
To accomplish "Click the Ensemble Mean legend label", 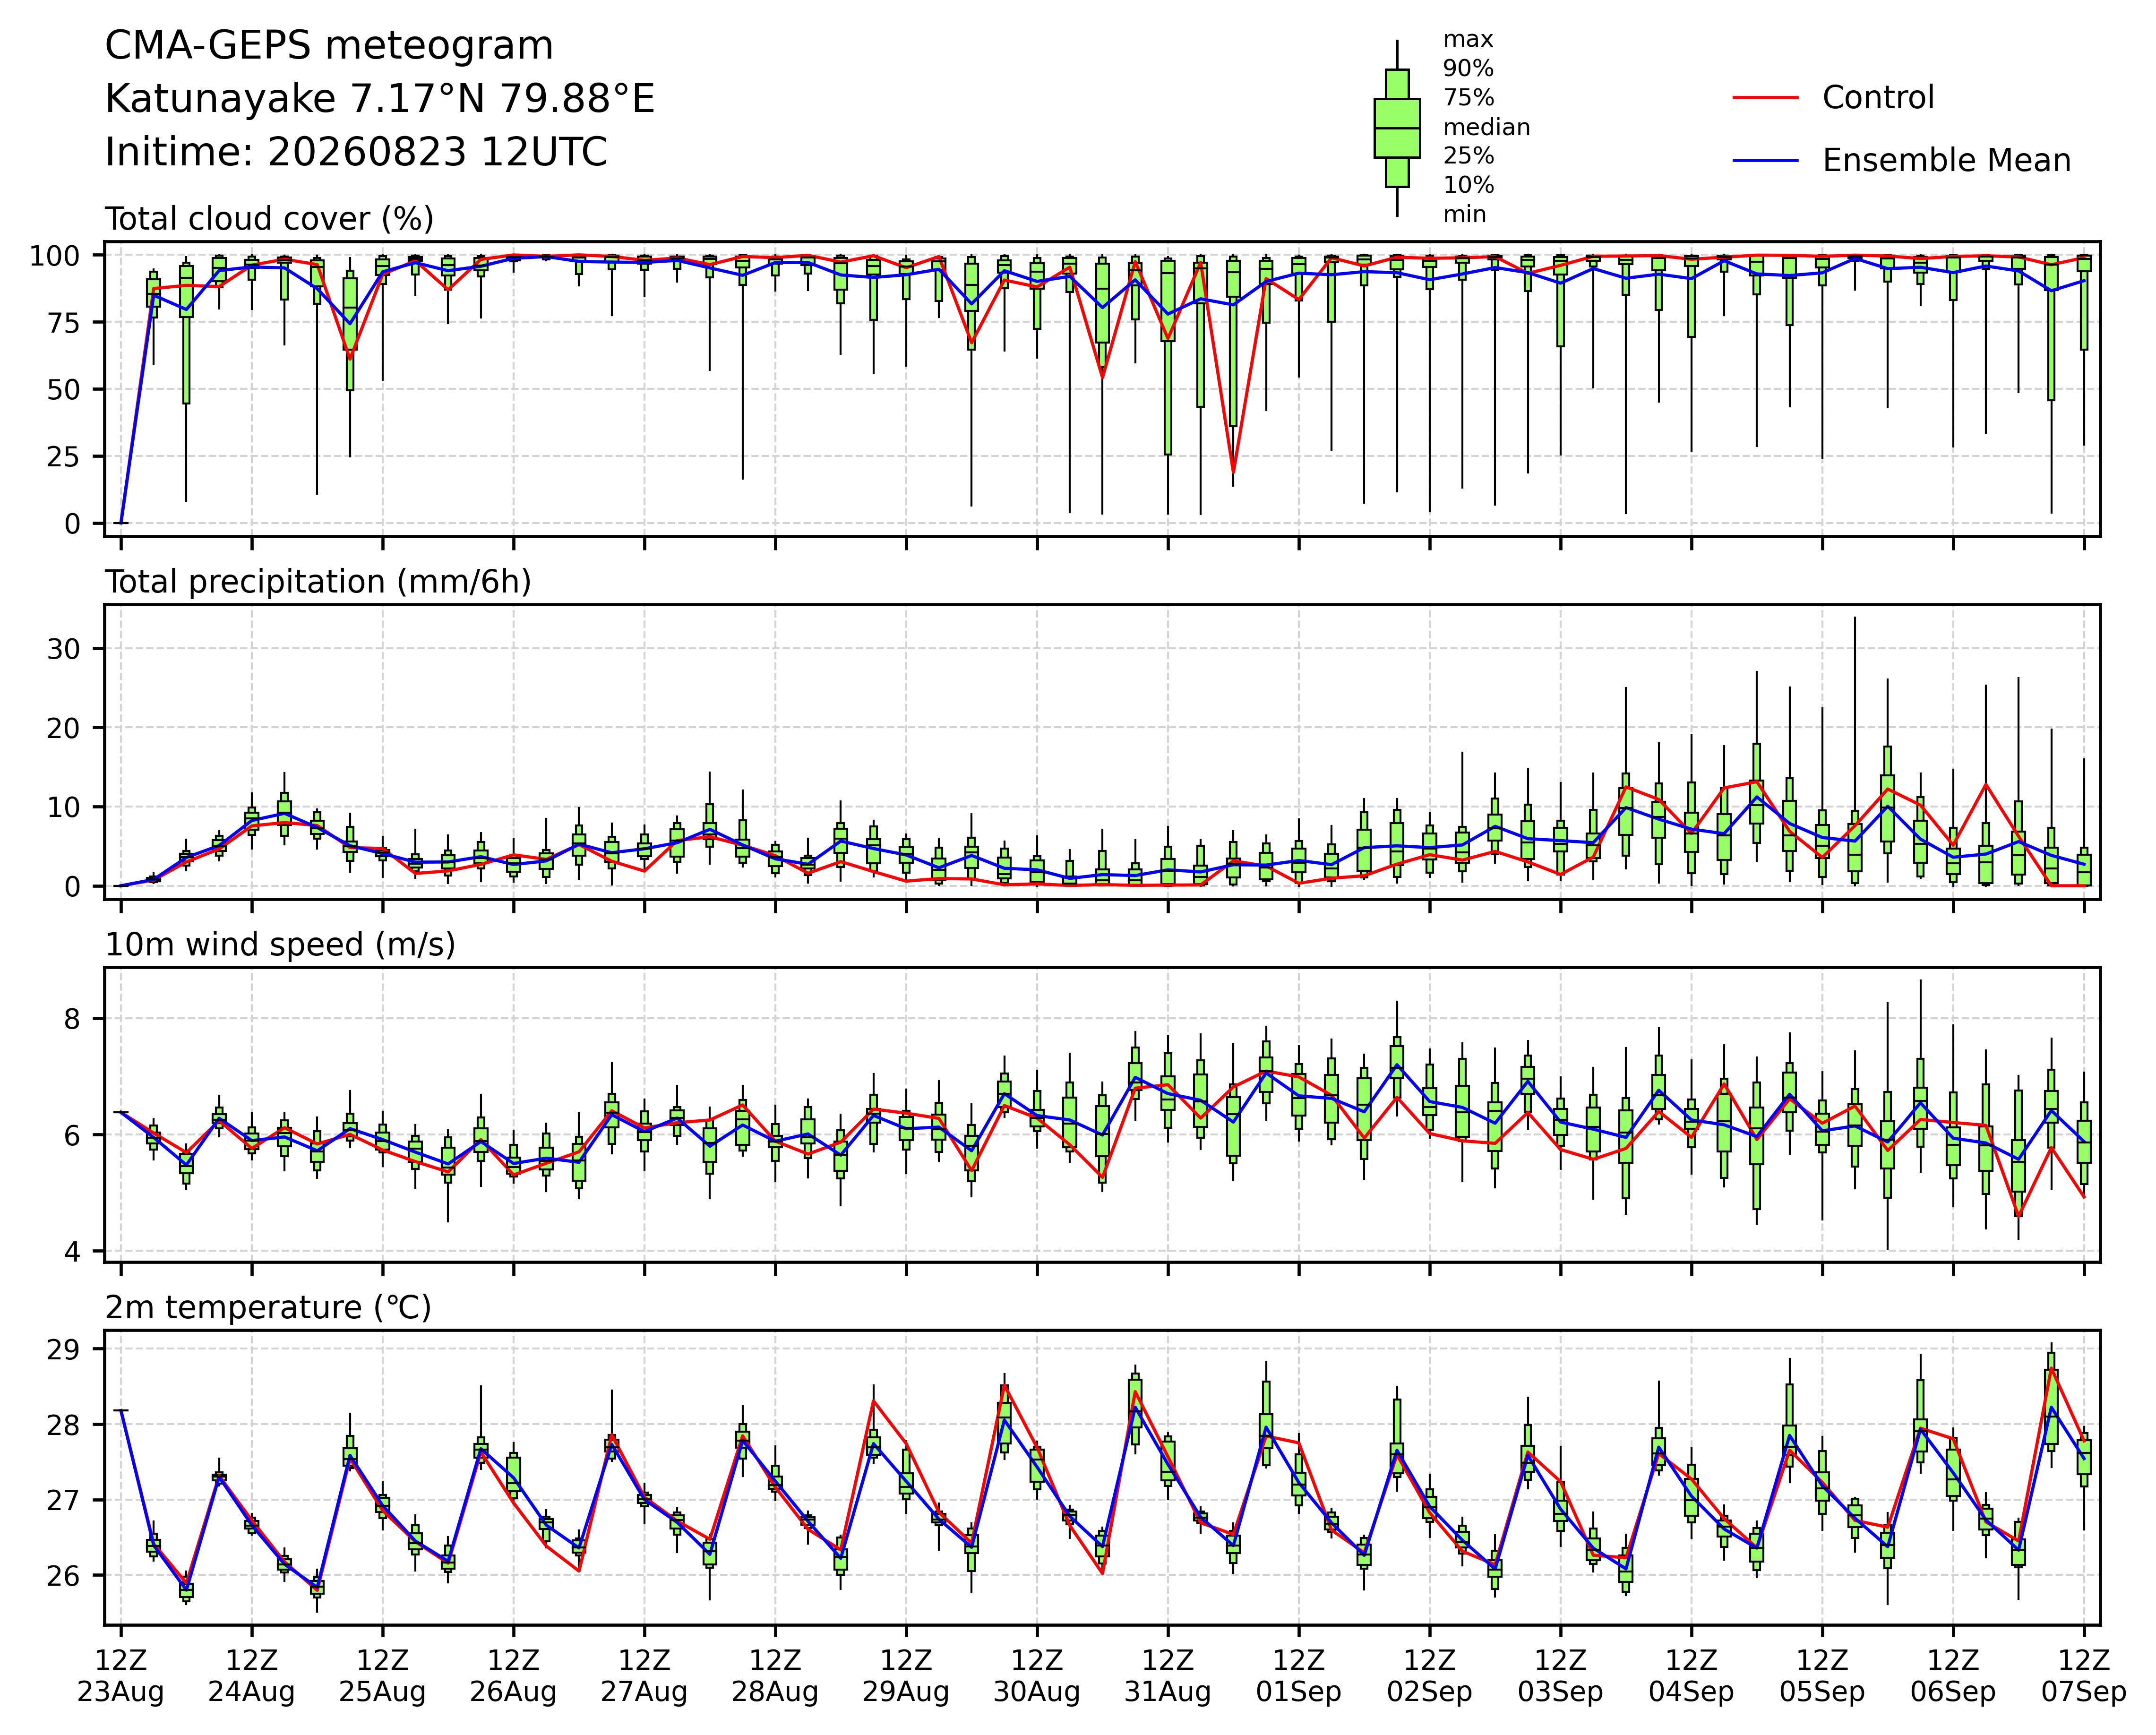I will coord(1946,161).
